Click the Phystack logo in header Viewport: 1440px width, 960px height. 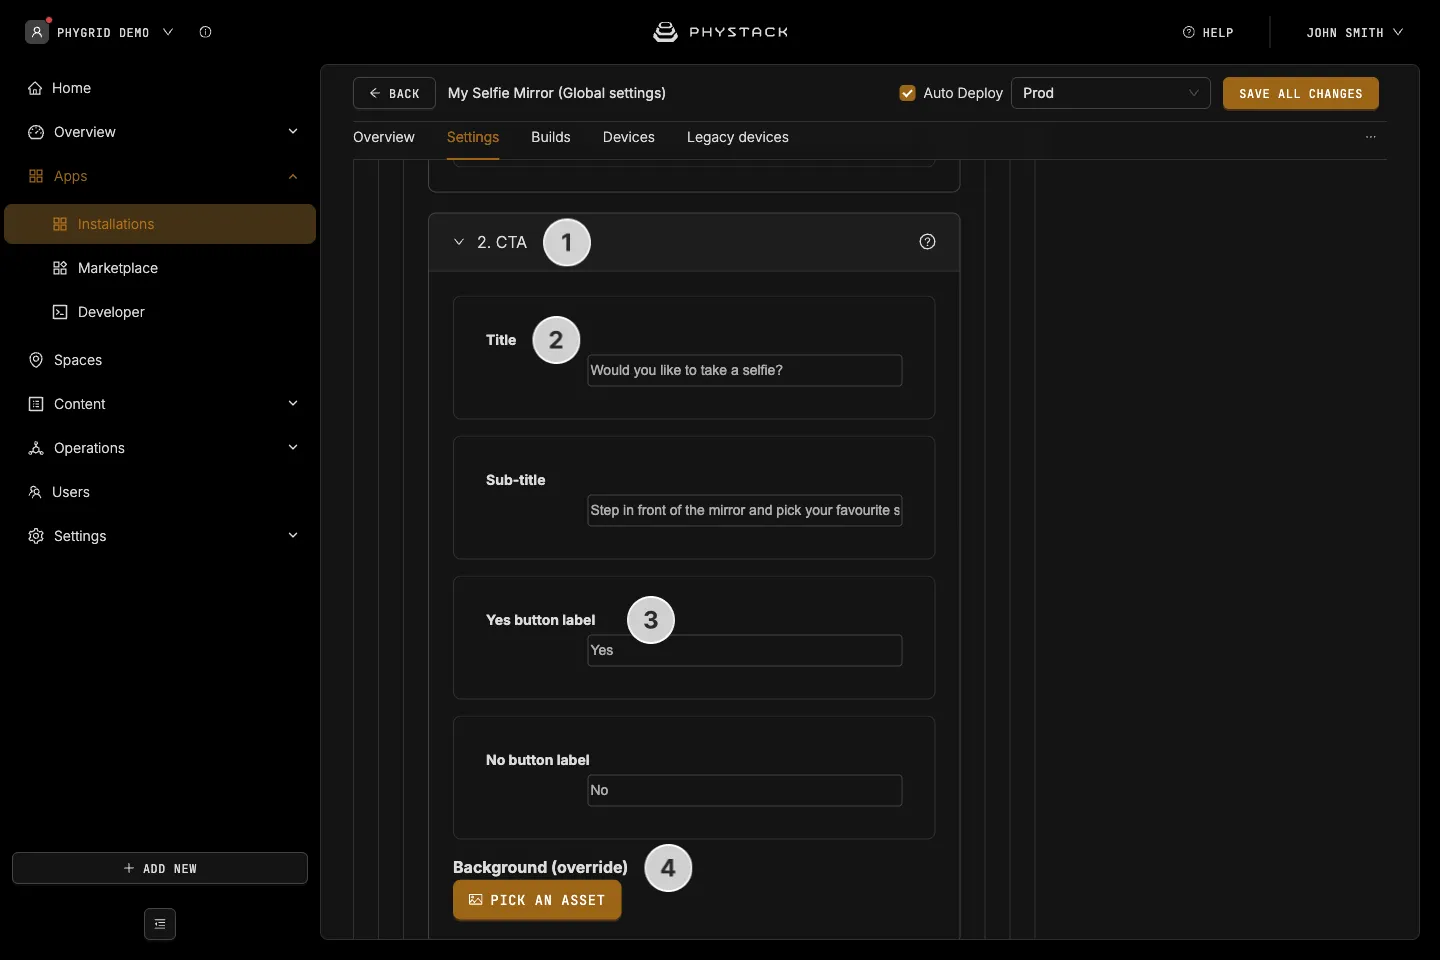[x=720, y=32]
